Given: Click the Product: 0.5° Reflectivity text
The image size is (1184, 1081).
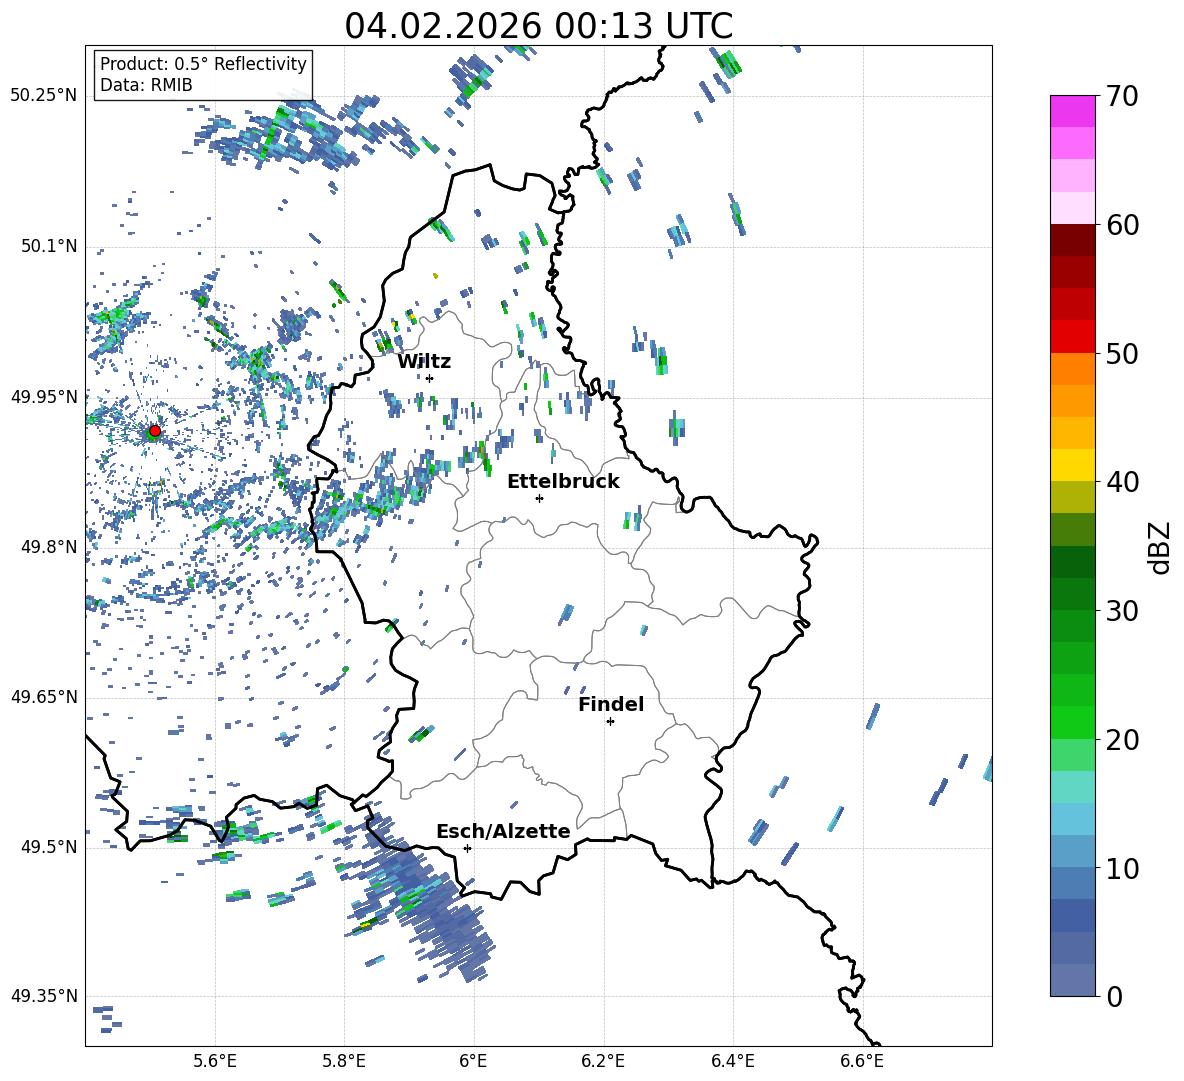Looking at the screenshot, I should click(203, 64).
